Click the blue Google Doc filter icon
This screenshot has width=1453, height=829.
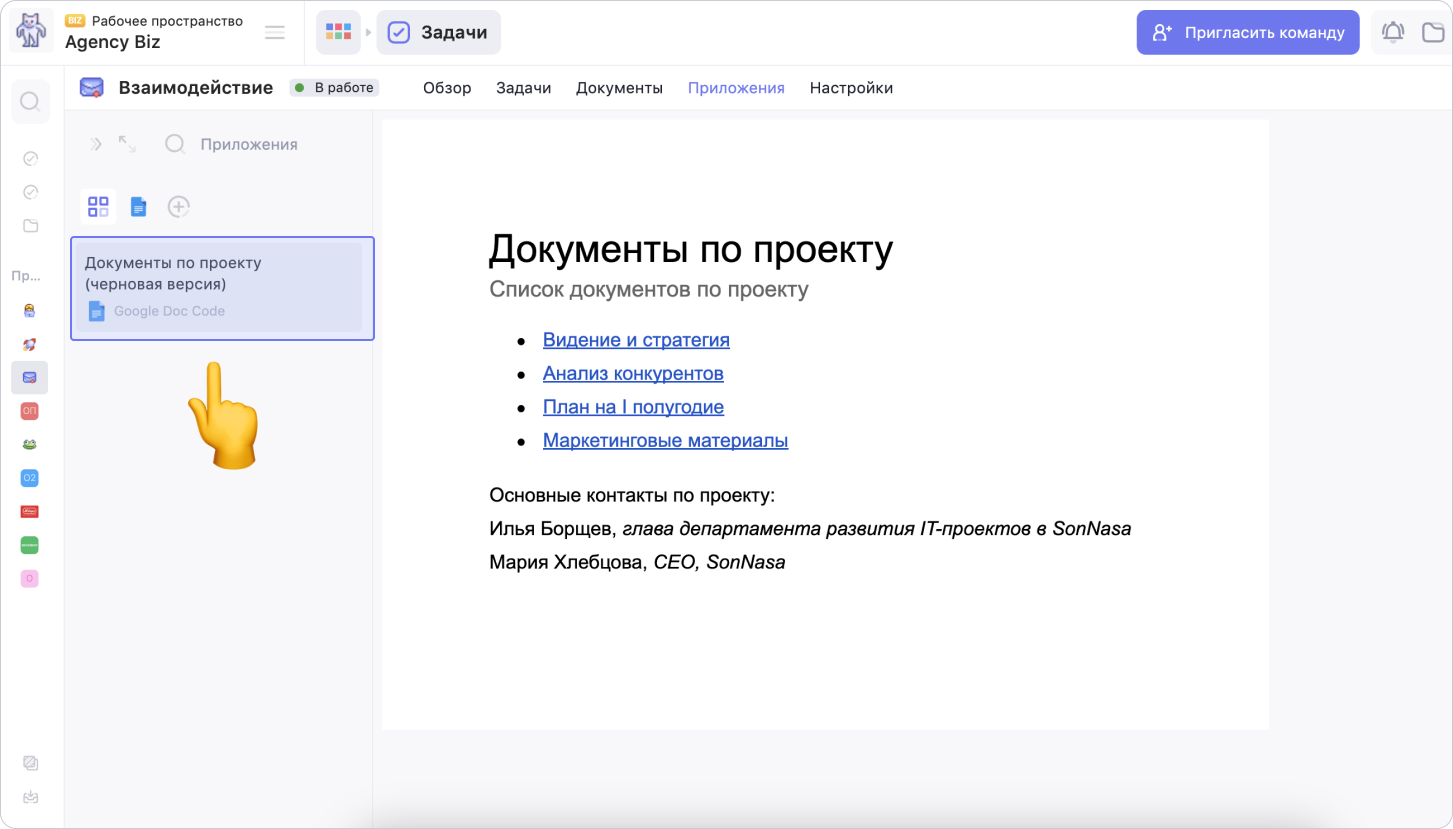coord(138,207)
